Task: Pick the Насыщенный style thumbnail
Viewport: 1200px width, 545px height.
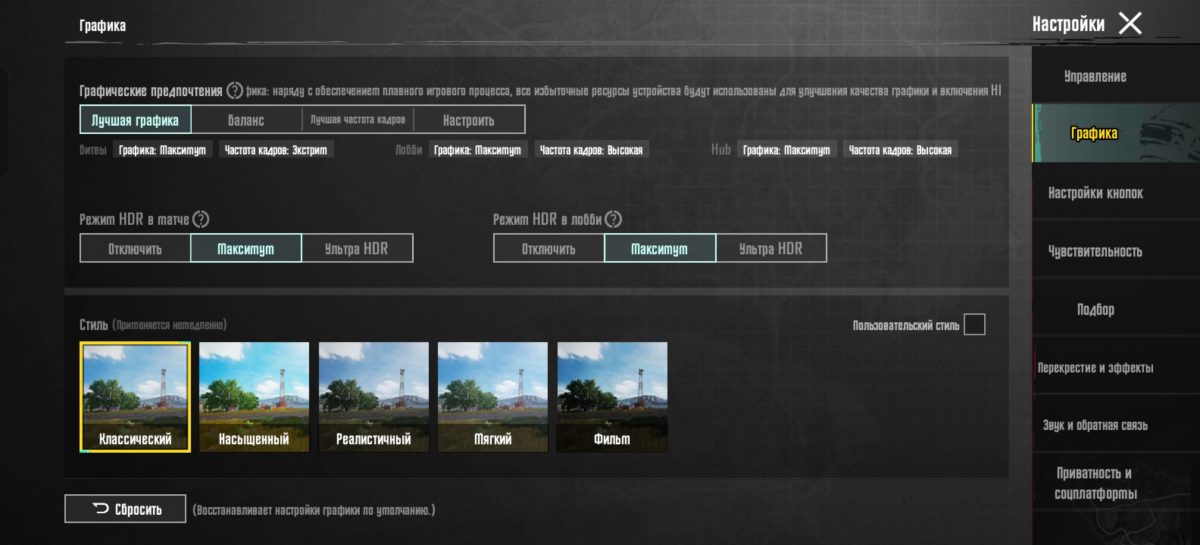Action: tap(254, 397)
